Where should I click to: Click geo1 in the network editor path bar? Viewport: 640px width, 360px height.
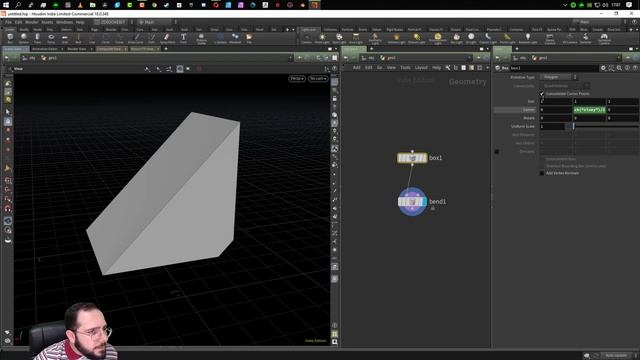tap(391, 58)
